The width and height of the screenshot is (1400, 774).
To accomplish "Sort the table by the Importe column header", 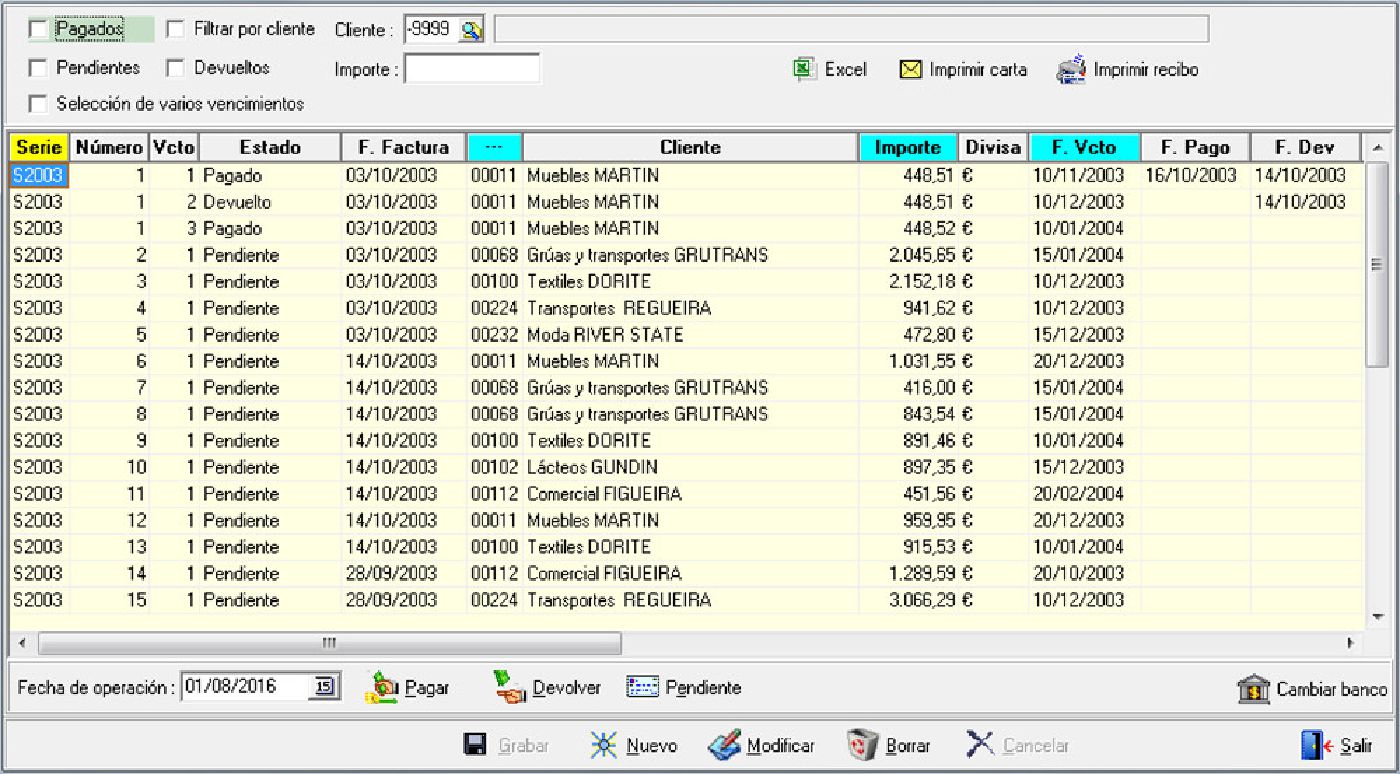I will point(907,148).
